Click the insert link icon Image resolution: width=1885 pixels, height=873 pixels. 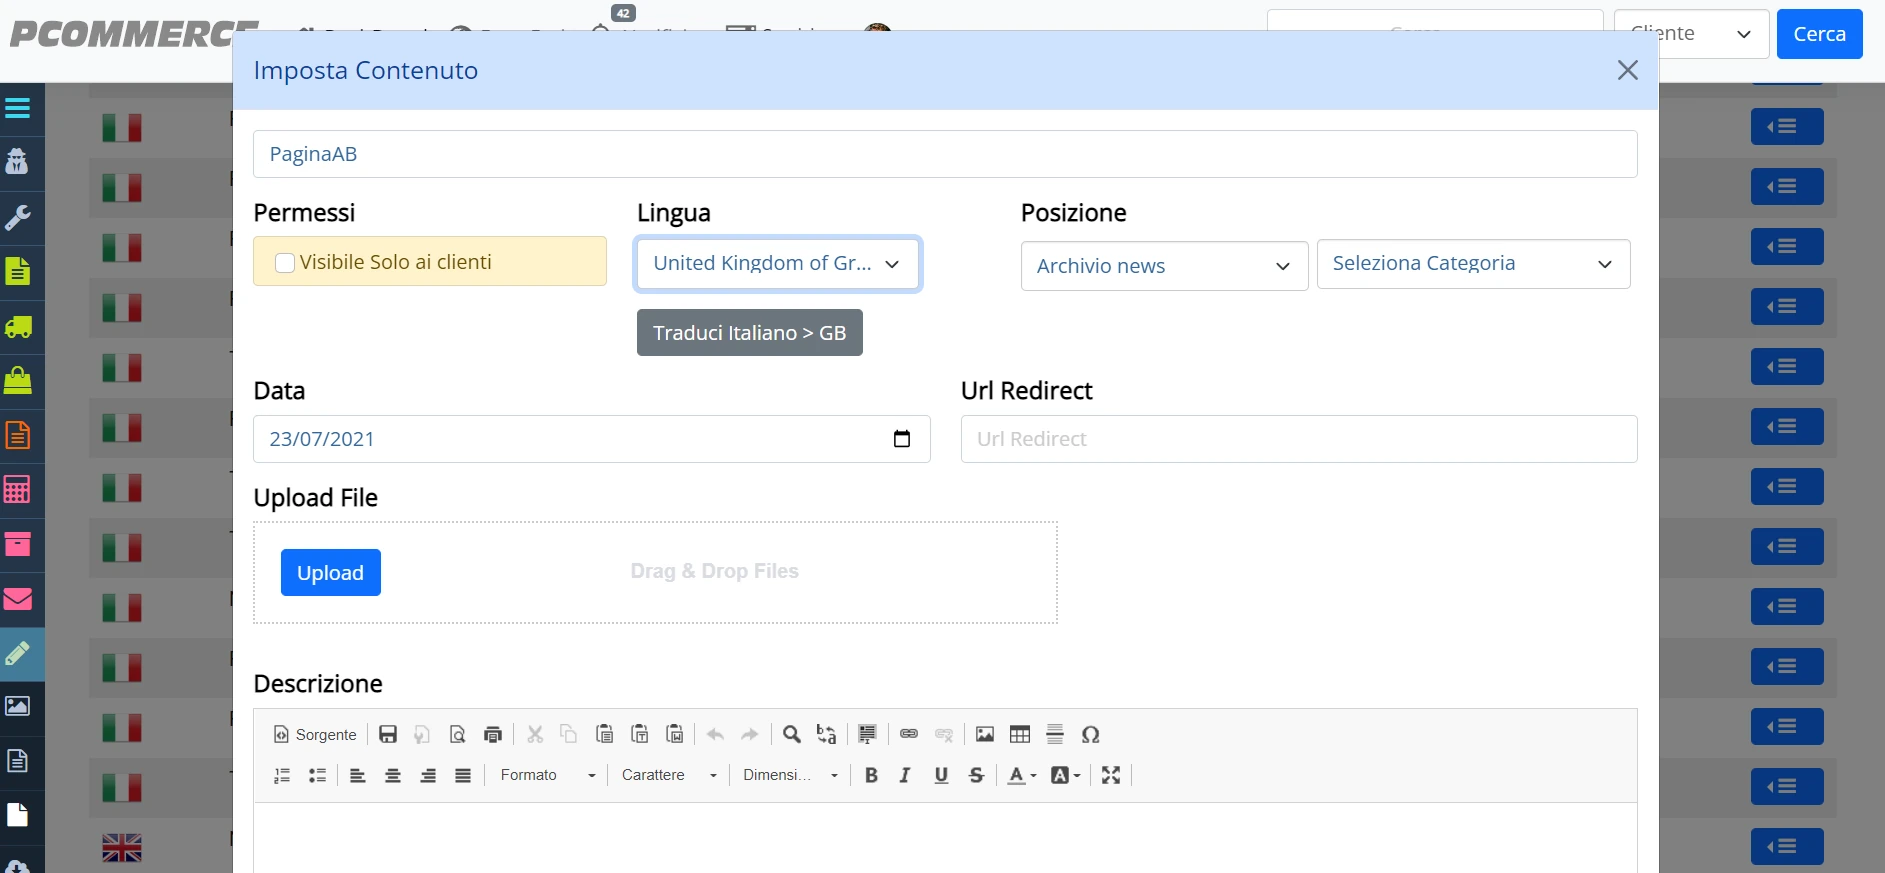click(x=909, y=734)
